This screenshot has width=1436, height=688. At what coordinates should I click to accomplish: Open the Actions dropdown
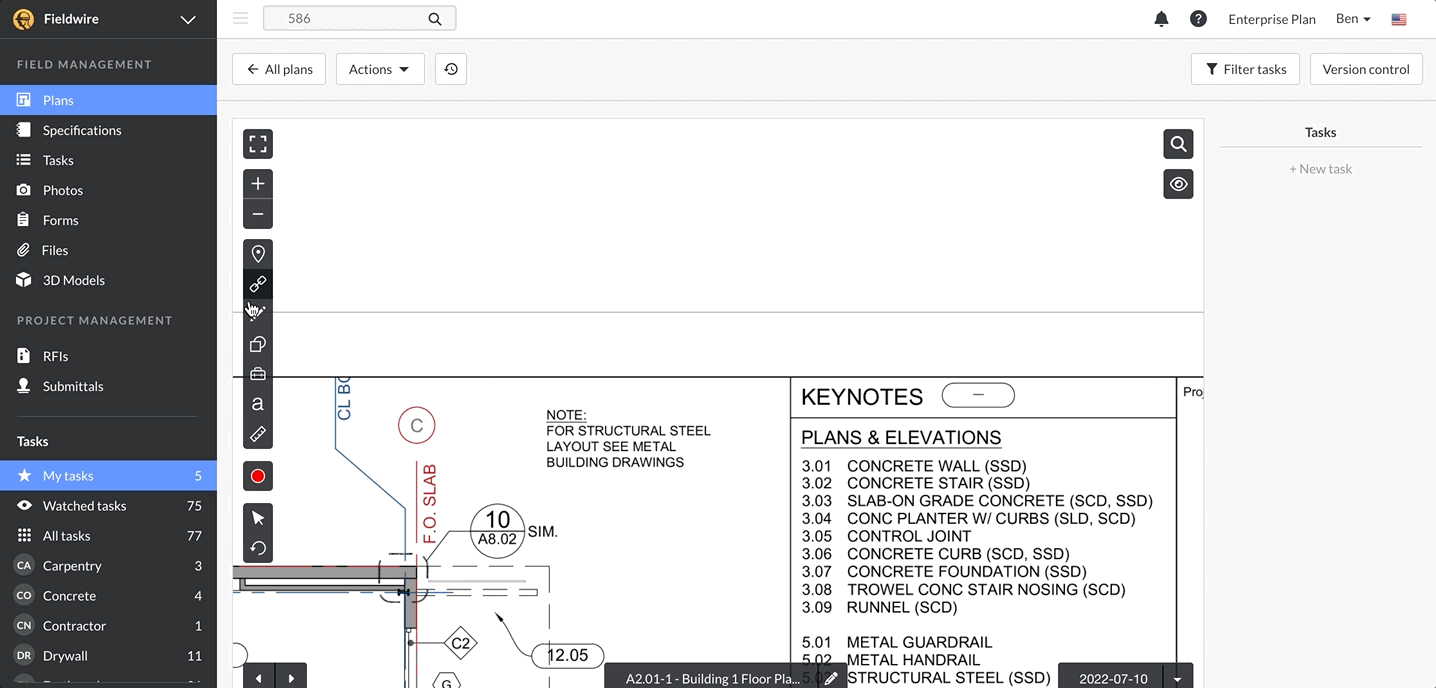(x=379, y=69)
